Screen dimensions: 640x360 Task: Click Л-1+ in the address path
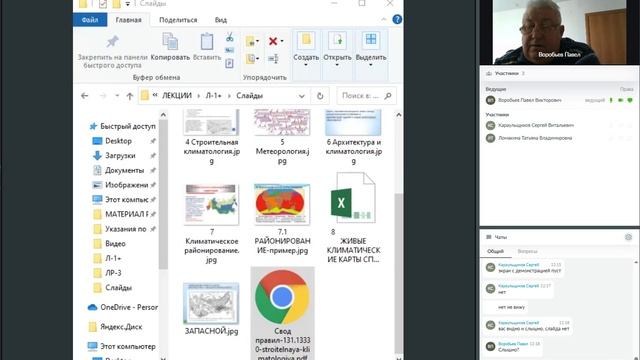[213, 96]
